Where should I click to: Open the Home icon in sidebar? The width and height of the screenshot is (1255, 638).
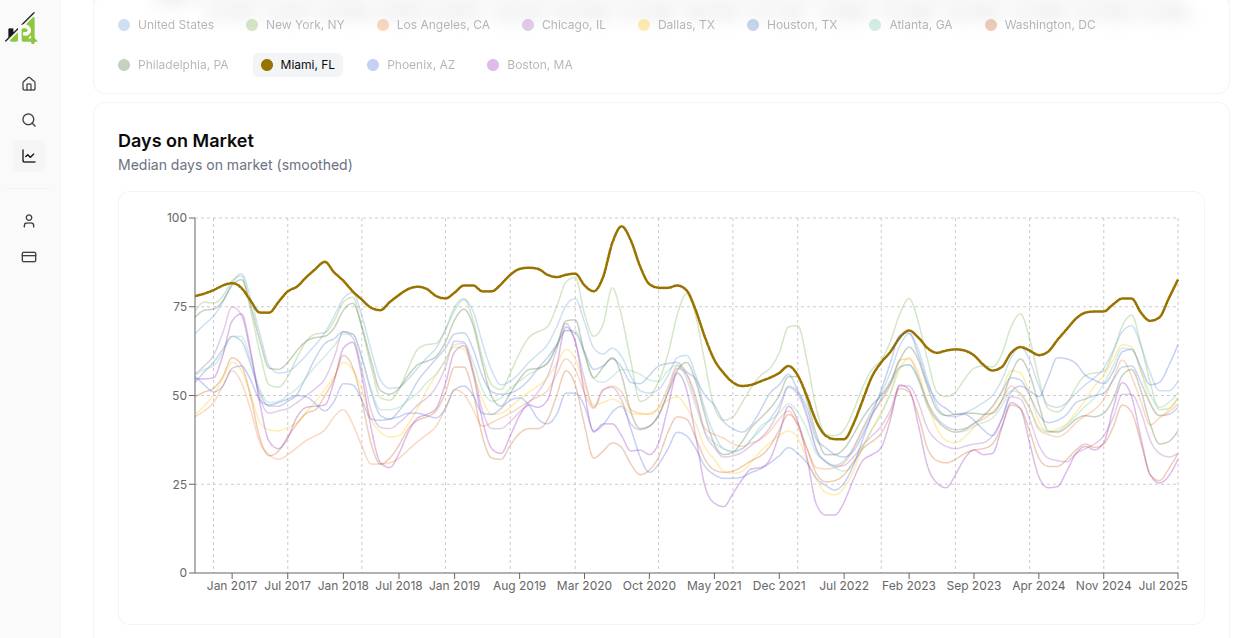point(29,84)
